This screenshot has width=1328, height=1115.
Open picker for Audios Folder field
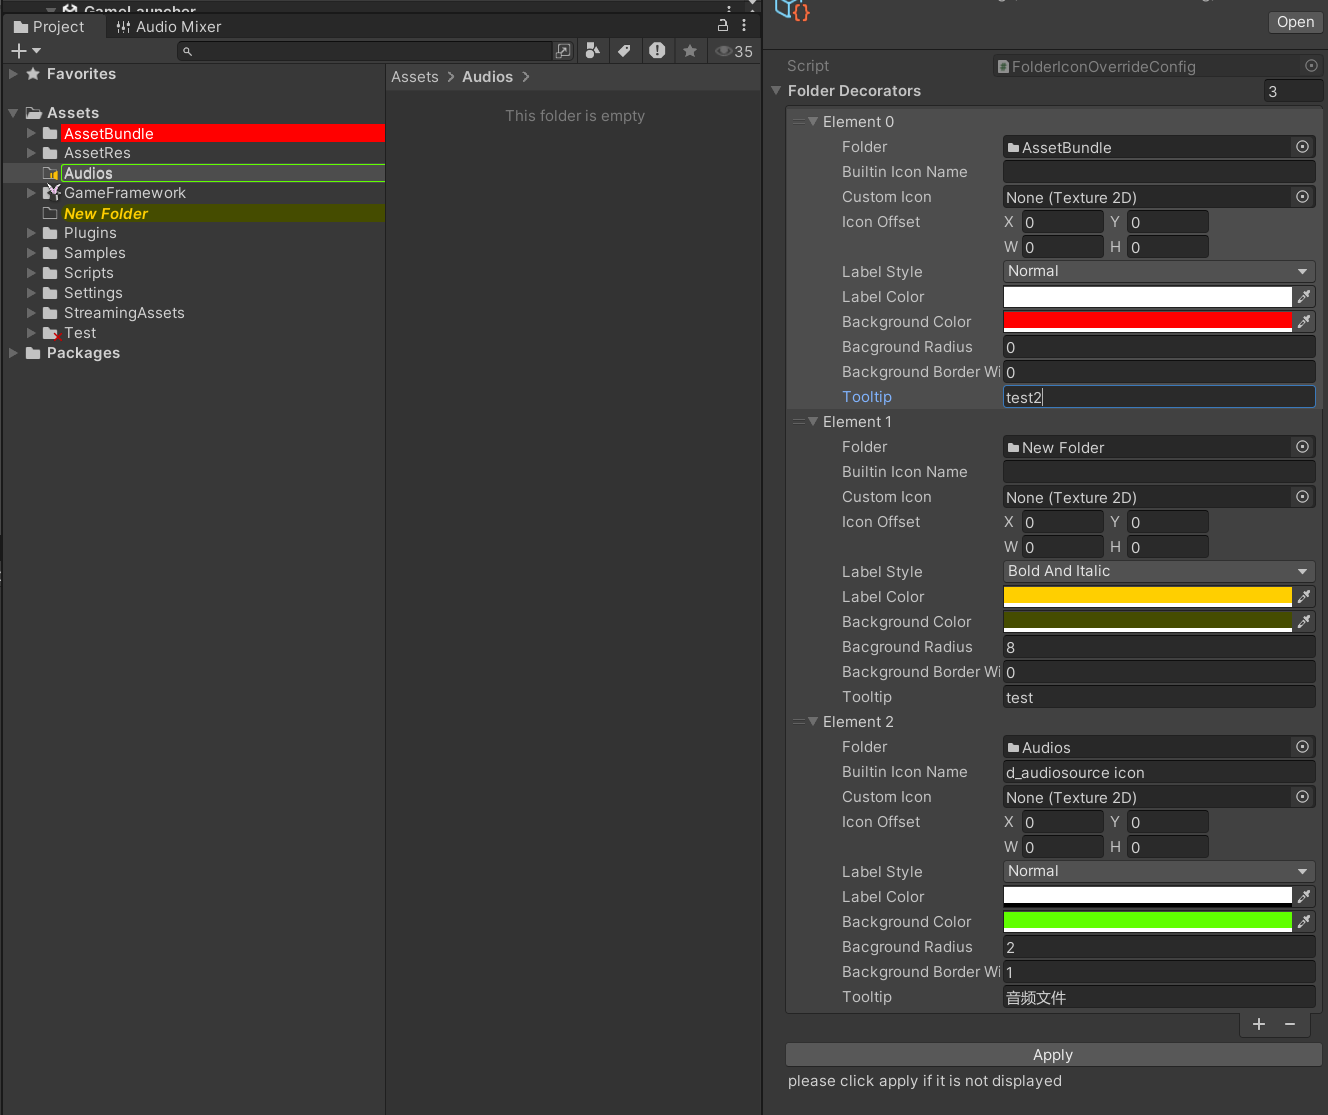[x=1302, y=747]
